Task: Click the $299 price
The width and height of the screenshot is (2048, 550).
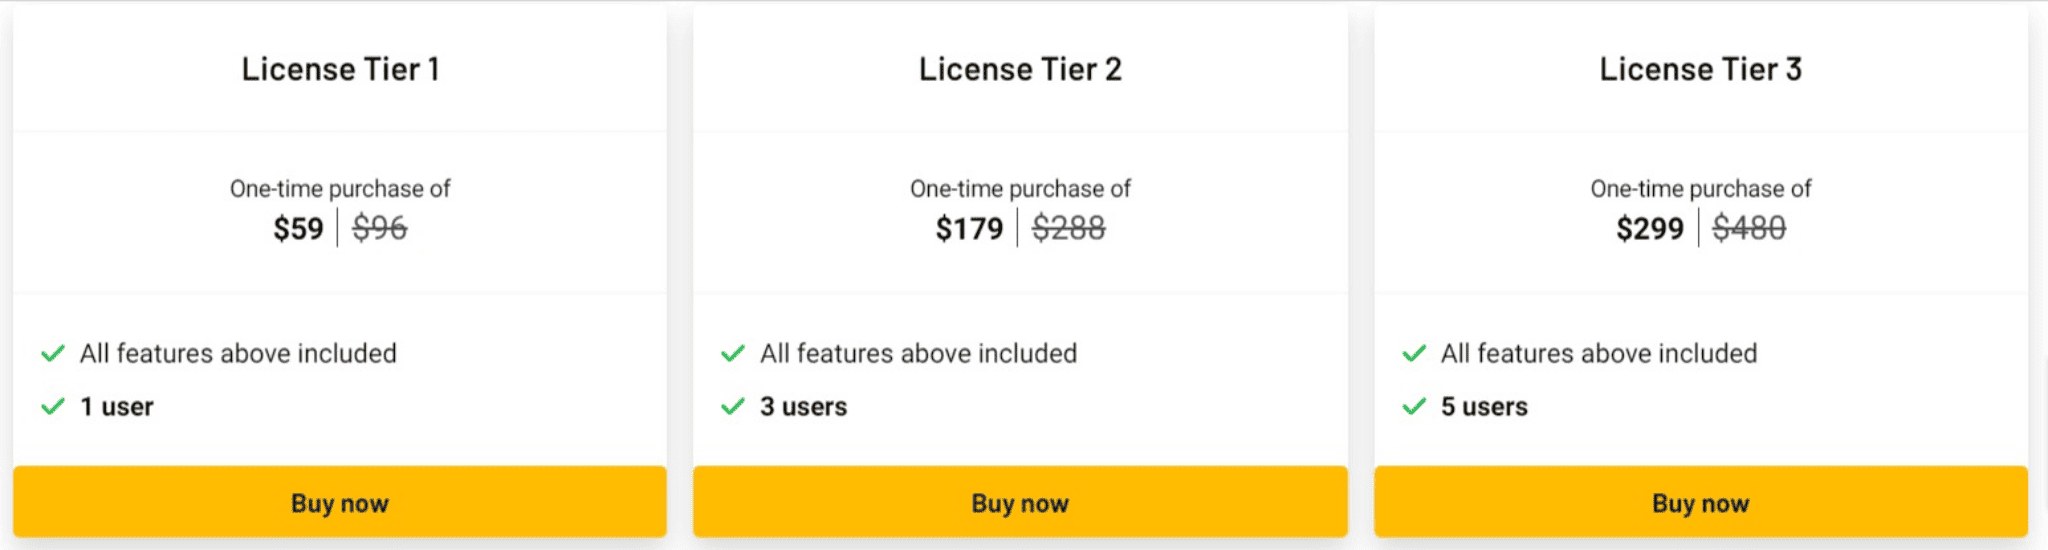Action: 1650,229
